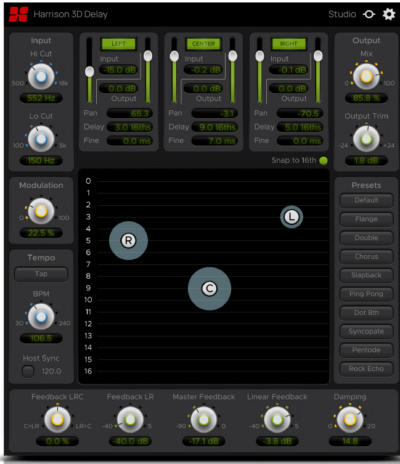Click the LEFT Pan value 65.3
The image size is (400, 464).
[129, 113]
